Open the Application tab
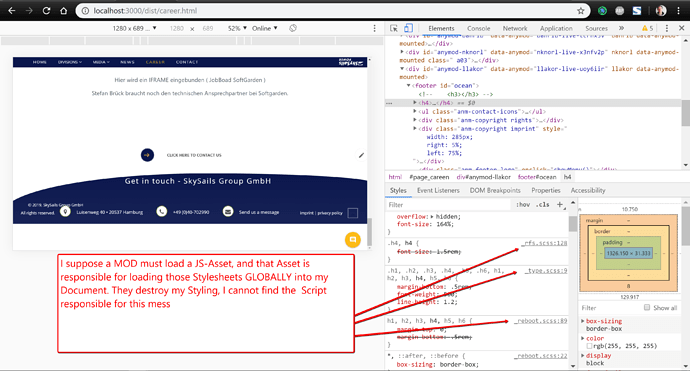 click(556, 28)
